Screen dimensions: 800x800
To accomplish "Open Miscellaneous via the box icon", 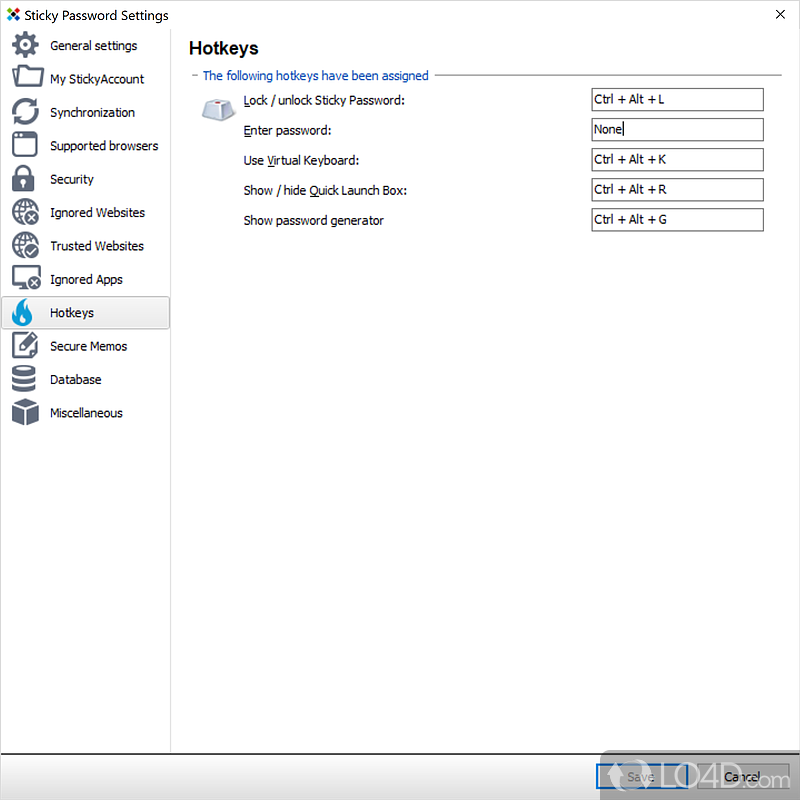I will click(x=25, y=412).
